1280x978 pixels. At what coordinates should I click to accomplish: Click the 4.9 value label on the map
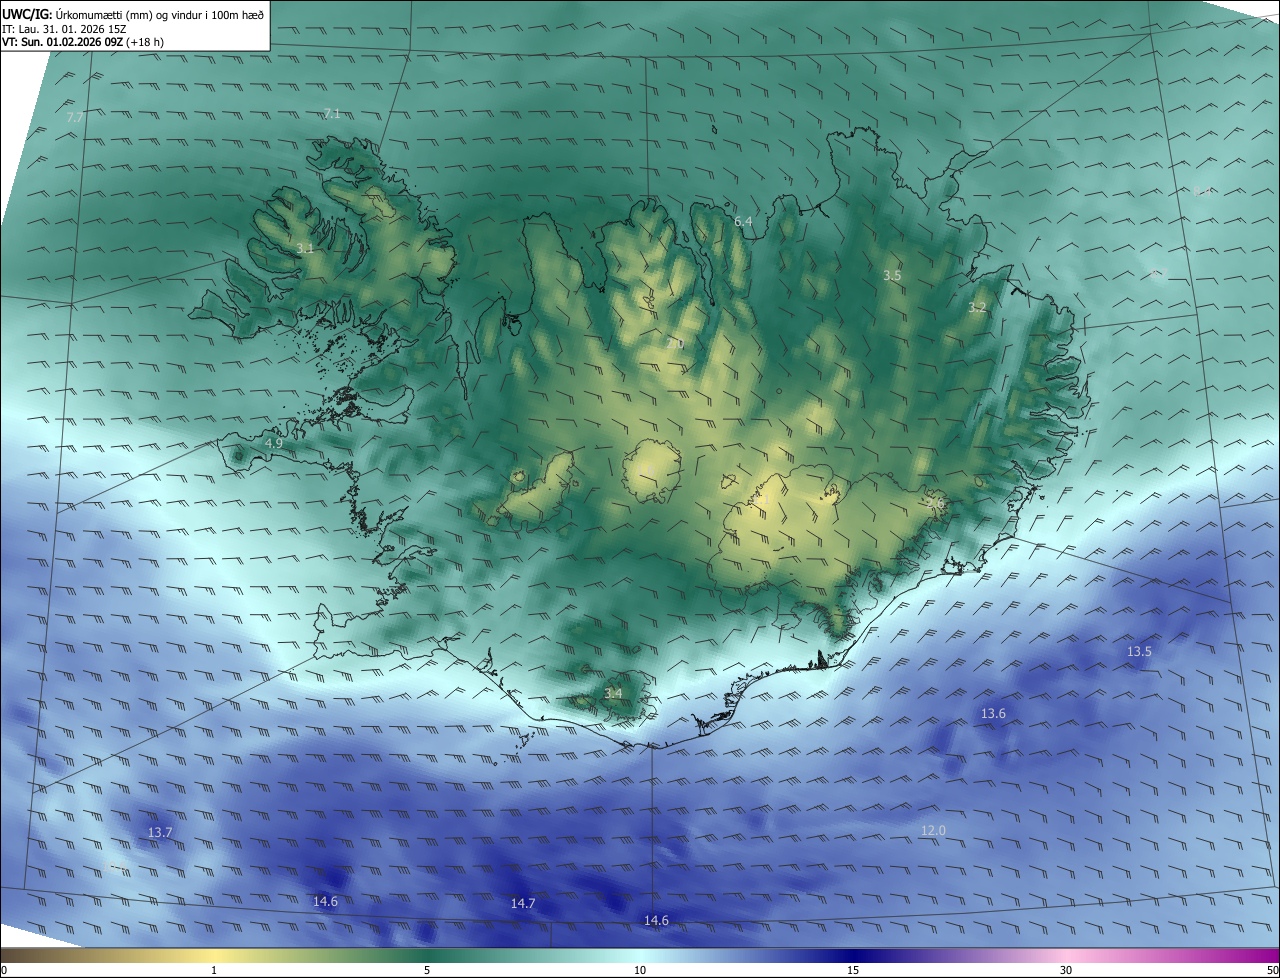point(274,443)
